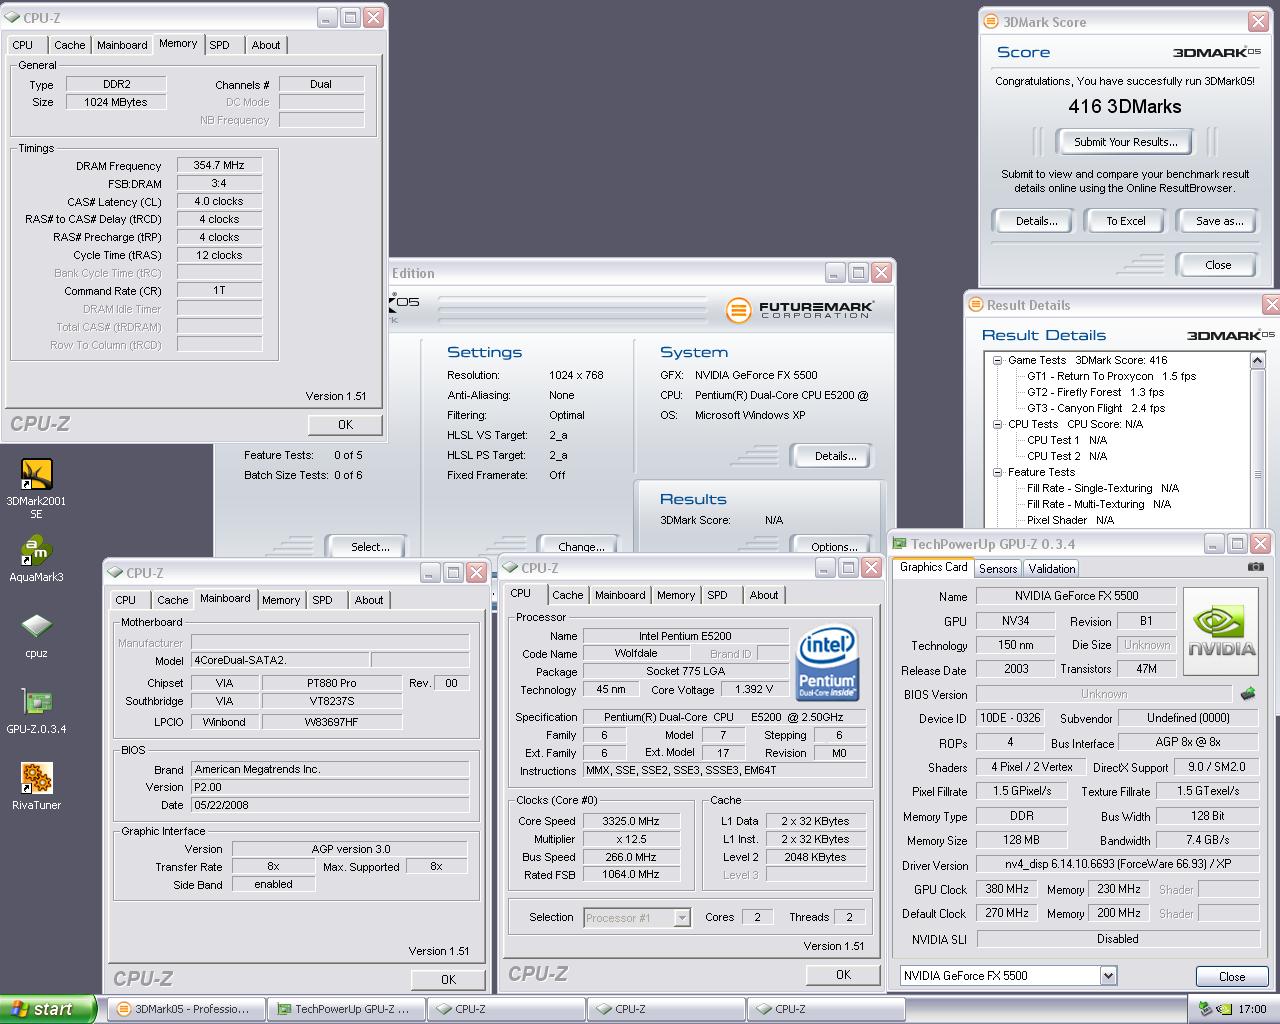
Task: Switch to Sensors tab in GPU-Z
Action: (998, 569)
